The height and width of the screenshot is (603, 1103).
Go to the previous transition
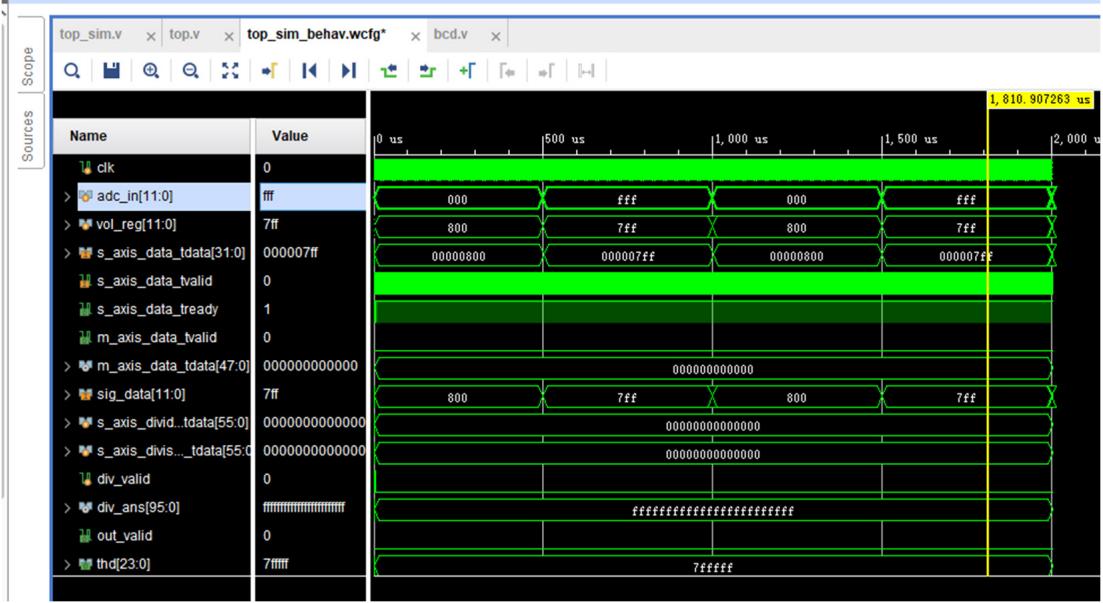[x=390, y=71]
